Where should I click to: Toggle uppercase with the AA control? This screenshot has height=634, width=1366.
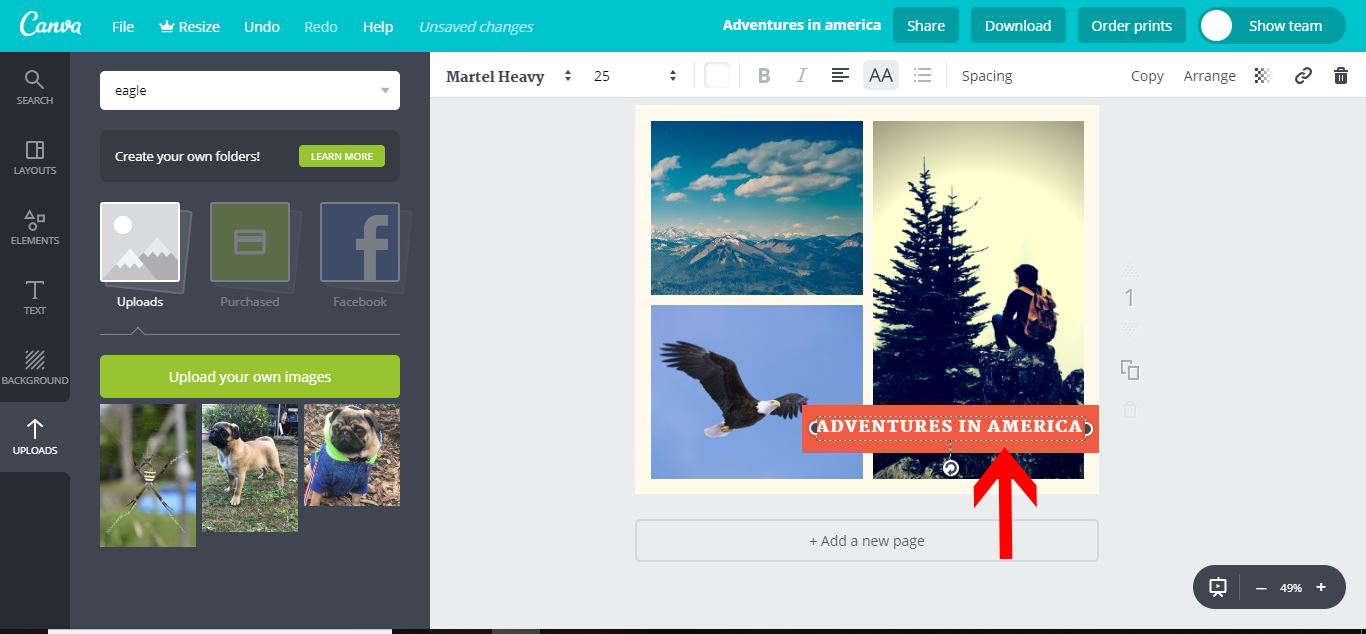[880, 75]
